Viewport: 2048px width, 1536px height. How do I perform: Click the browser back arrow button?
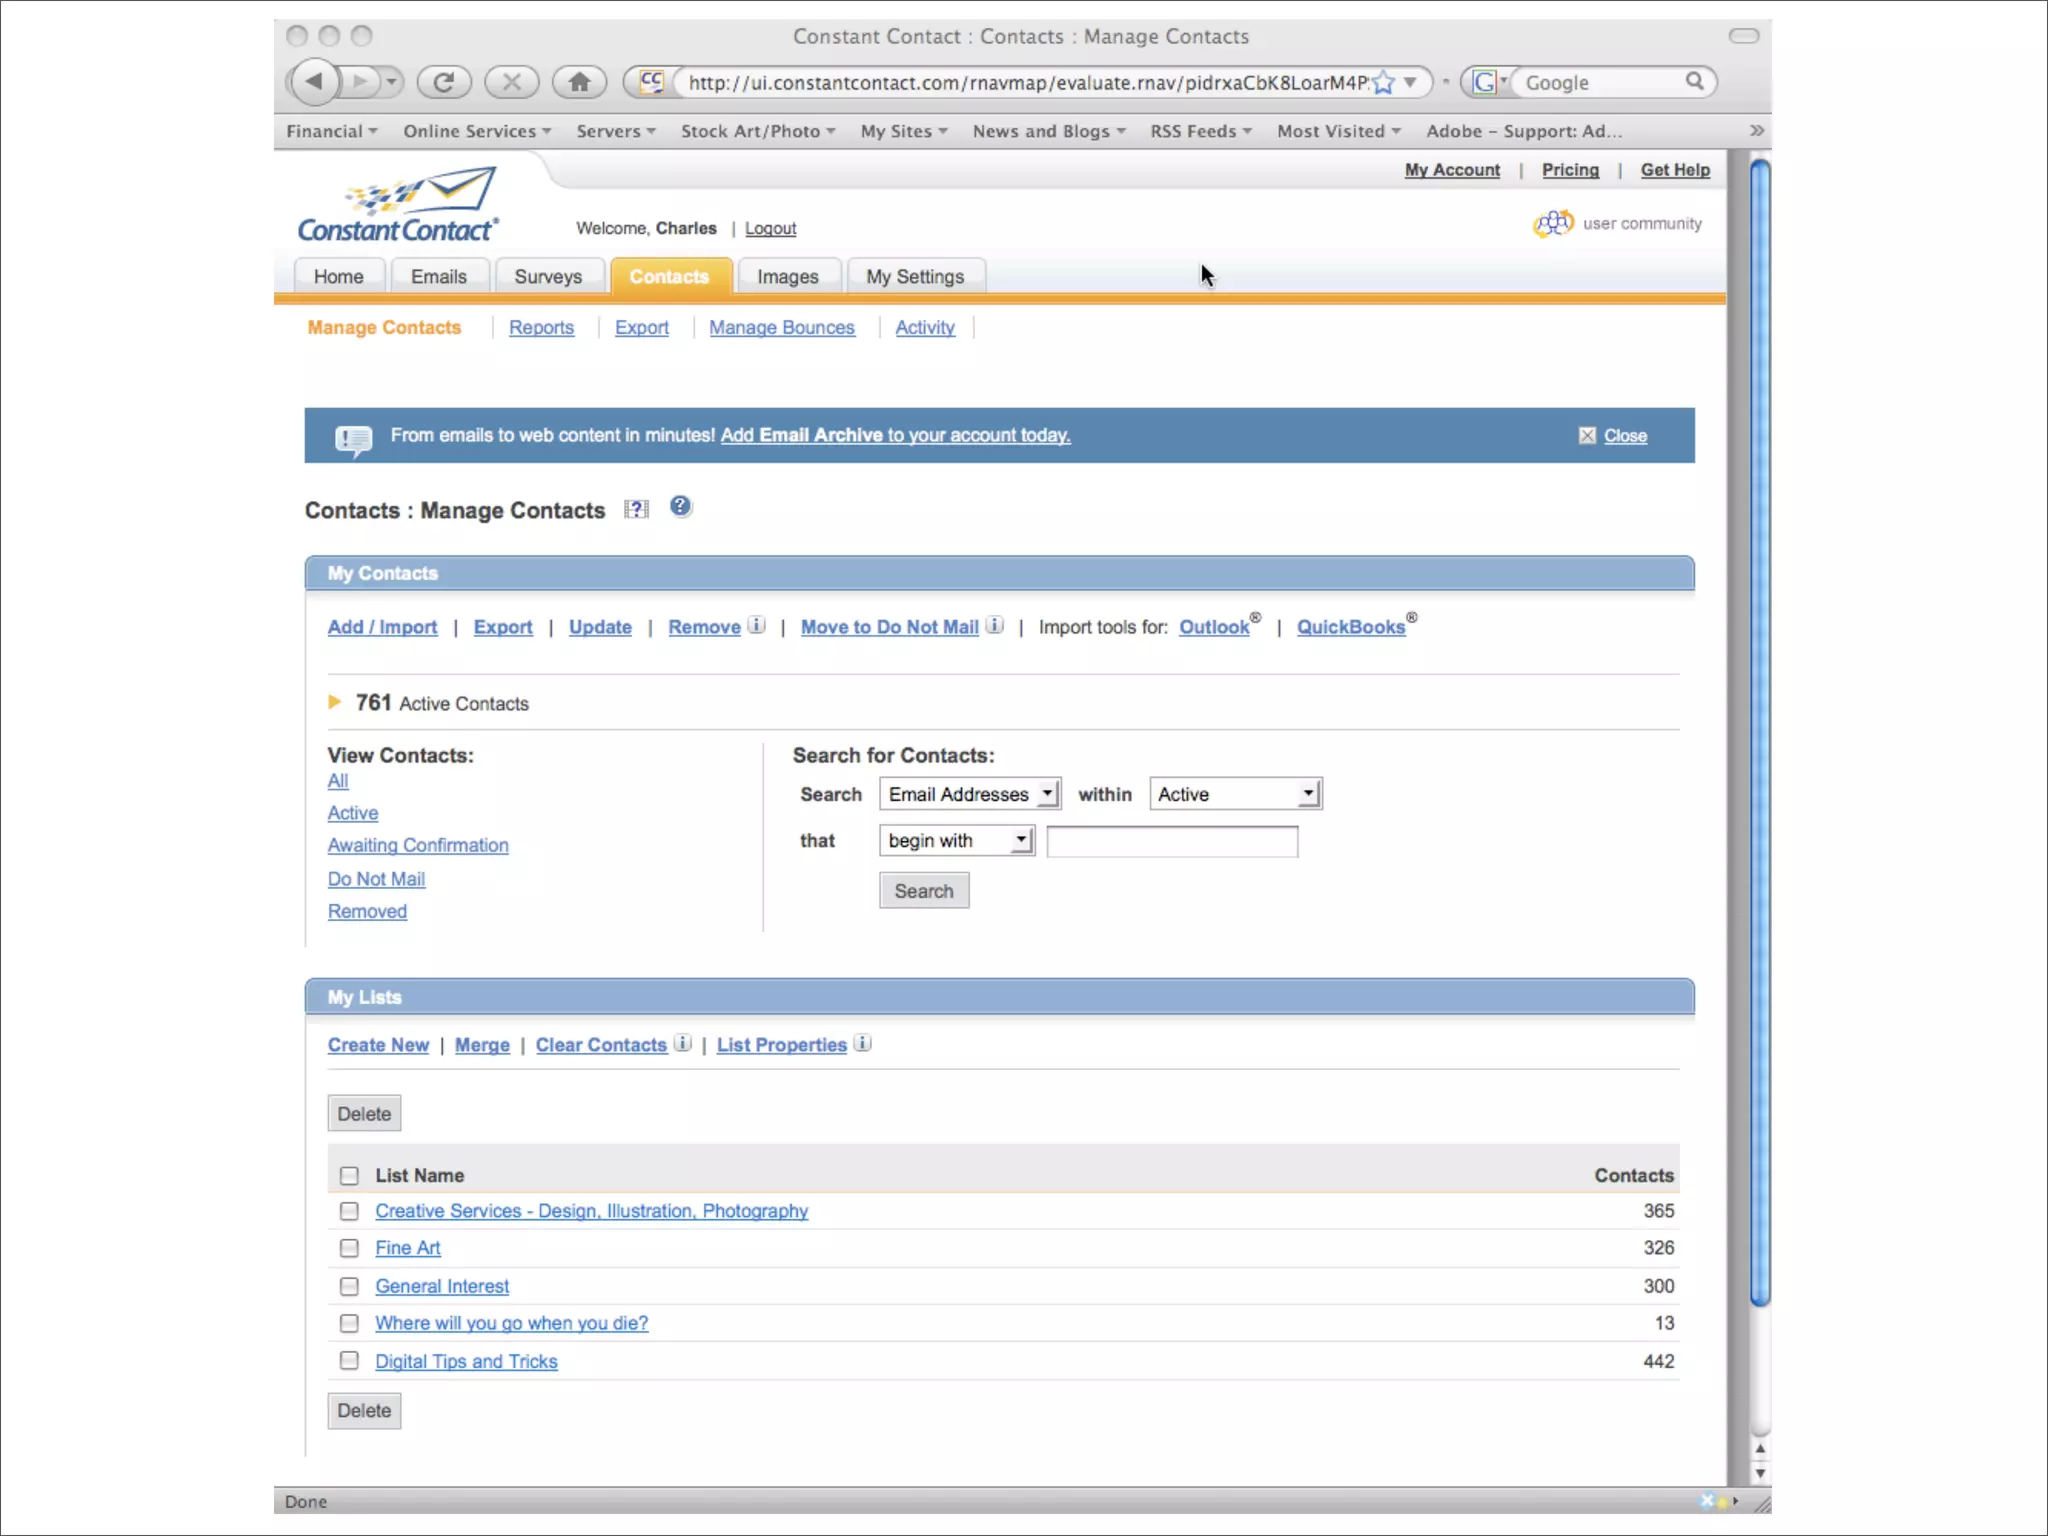click(314, 81)
